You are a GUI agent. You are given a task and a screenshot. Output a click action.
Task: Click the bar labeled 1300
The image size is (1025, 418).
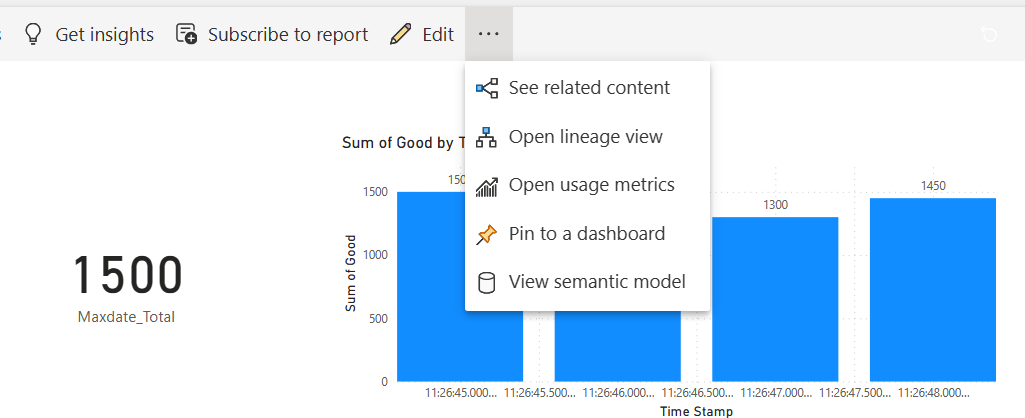(775, 299)
